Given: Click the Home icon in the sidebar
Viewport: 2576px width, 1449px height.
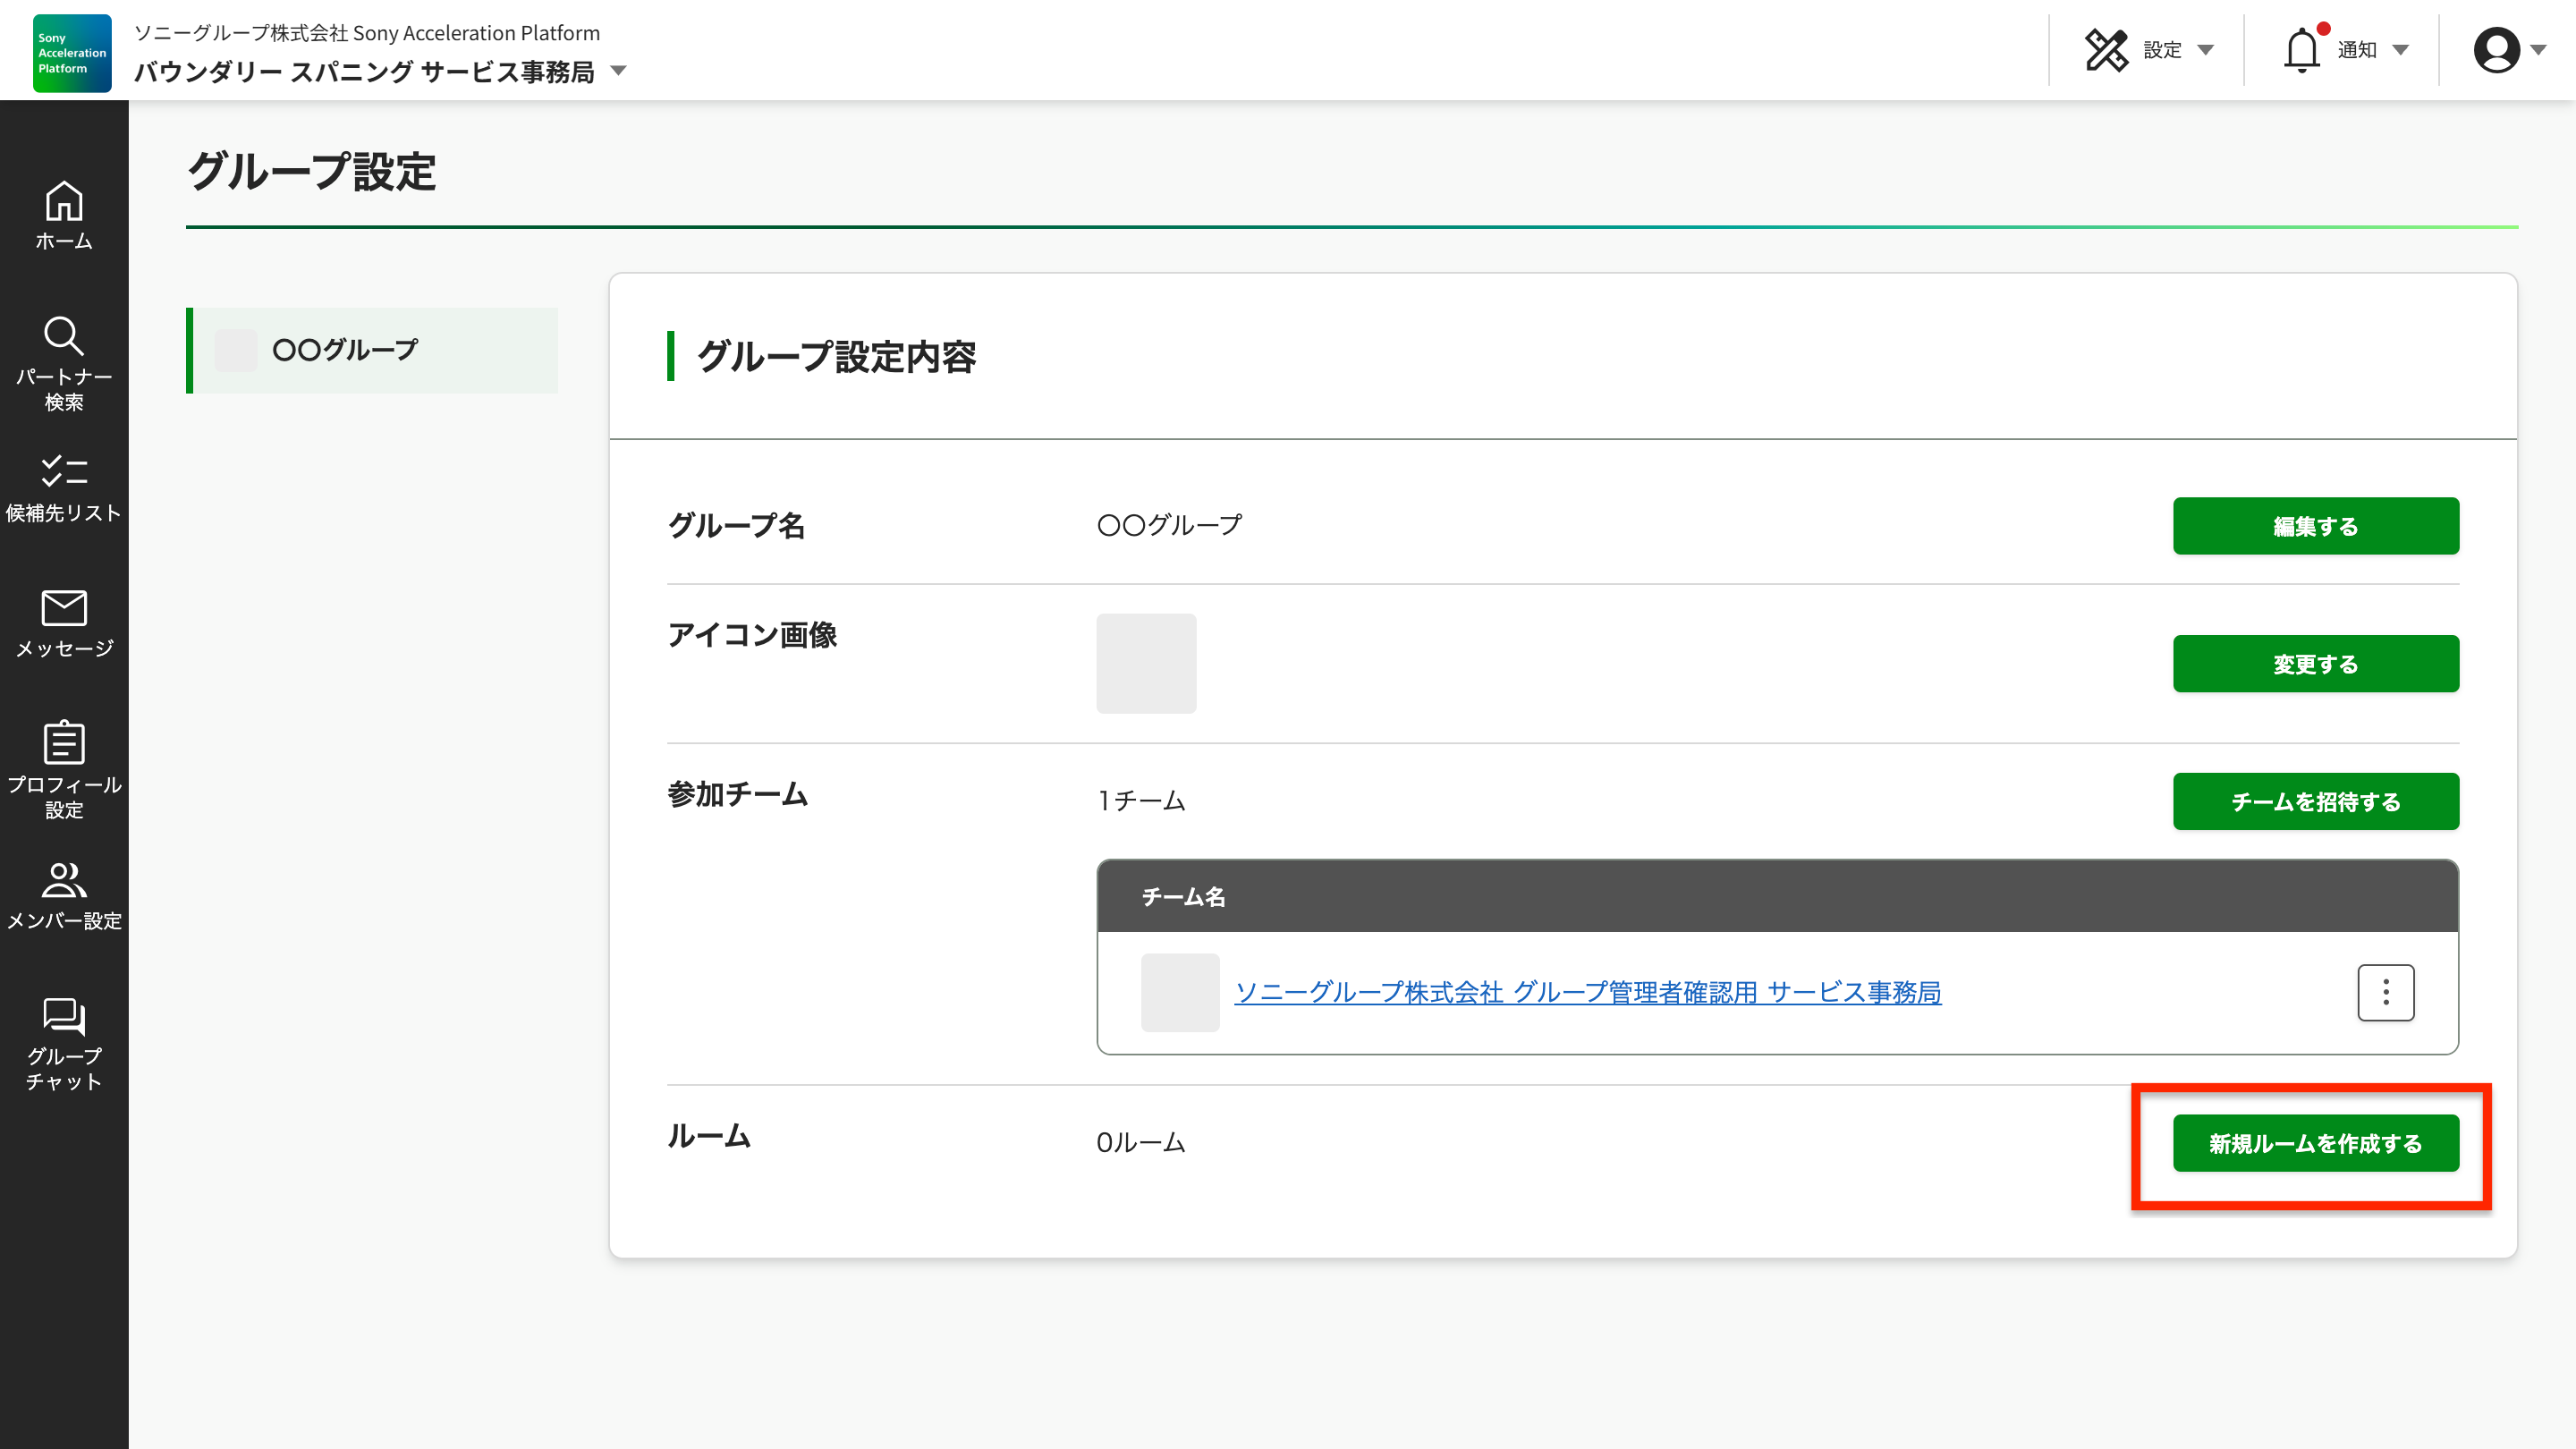Looking at the screenshot, I should click(64, 201).
